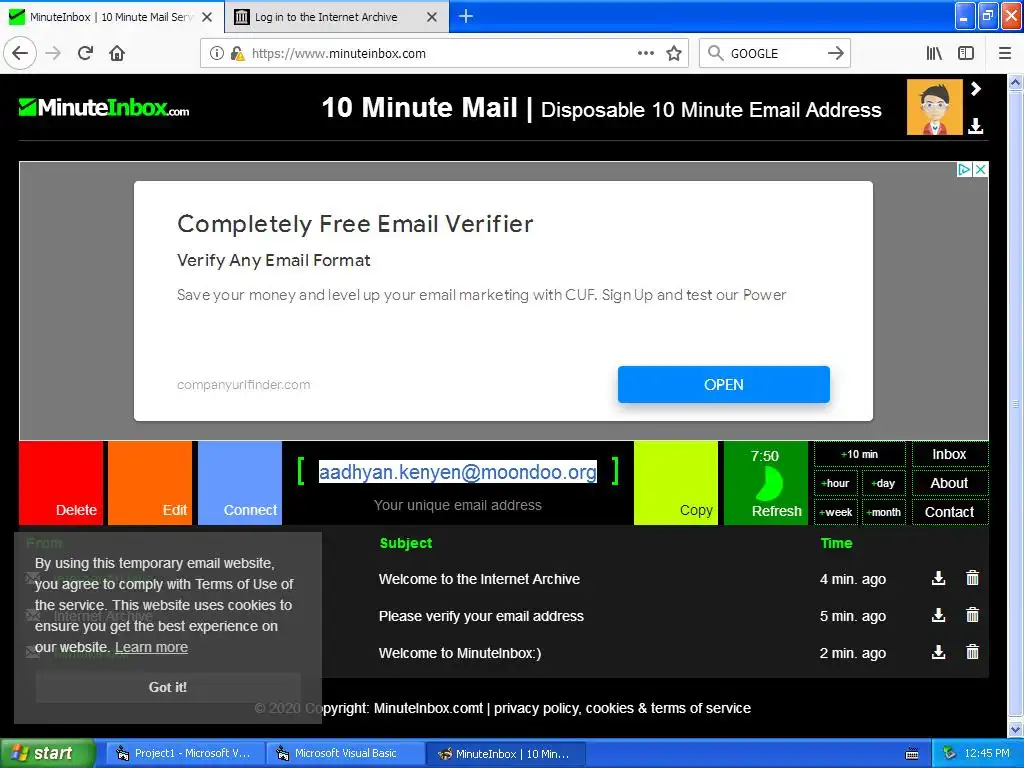Open Welcome to MinuteInbox:) message

coord(460,653)
